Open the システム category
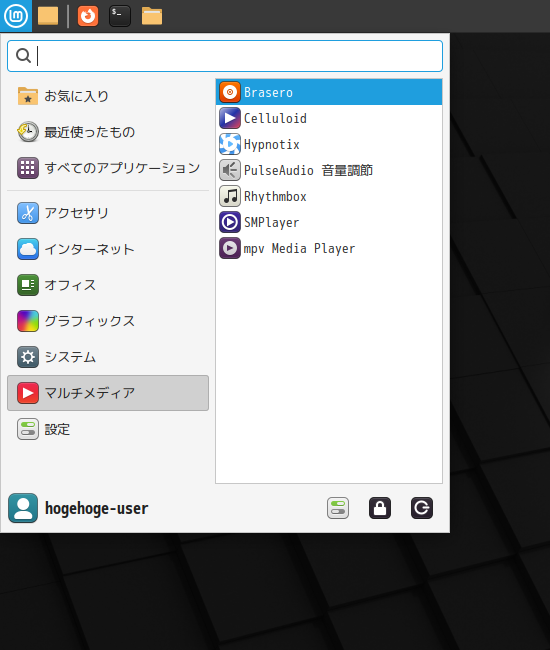 (x=108, y=357)
